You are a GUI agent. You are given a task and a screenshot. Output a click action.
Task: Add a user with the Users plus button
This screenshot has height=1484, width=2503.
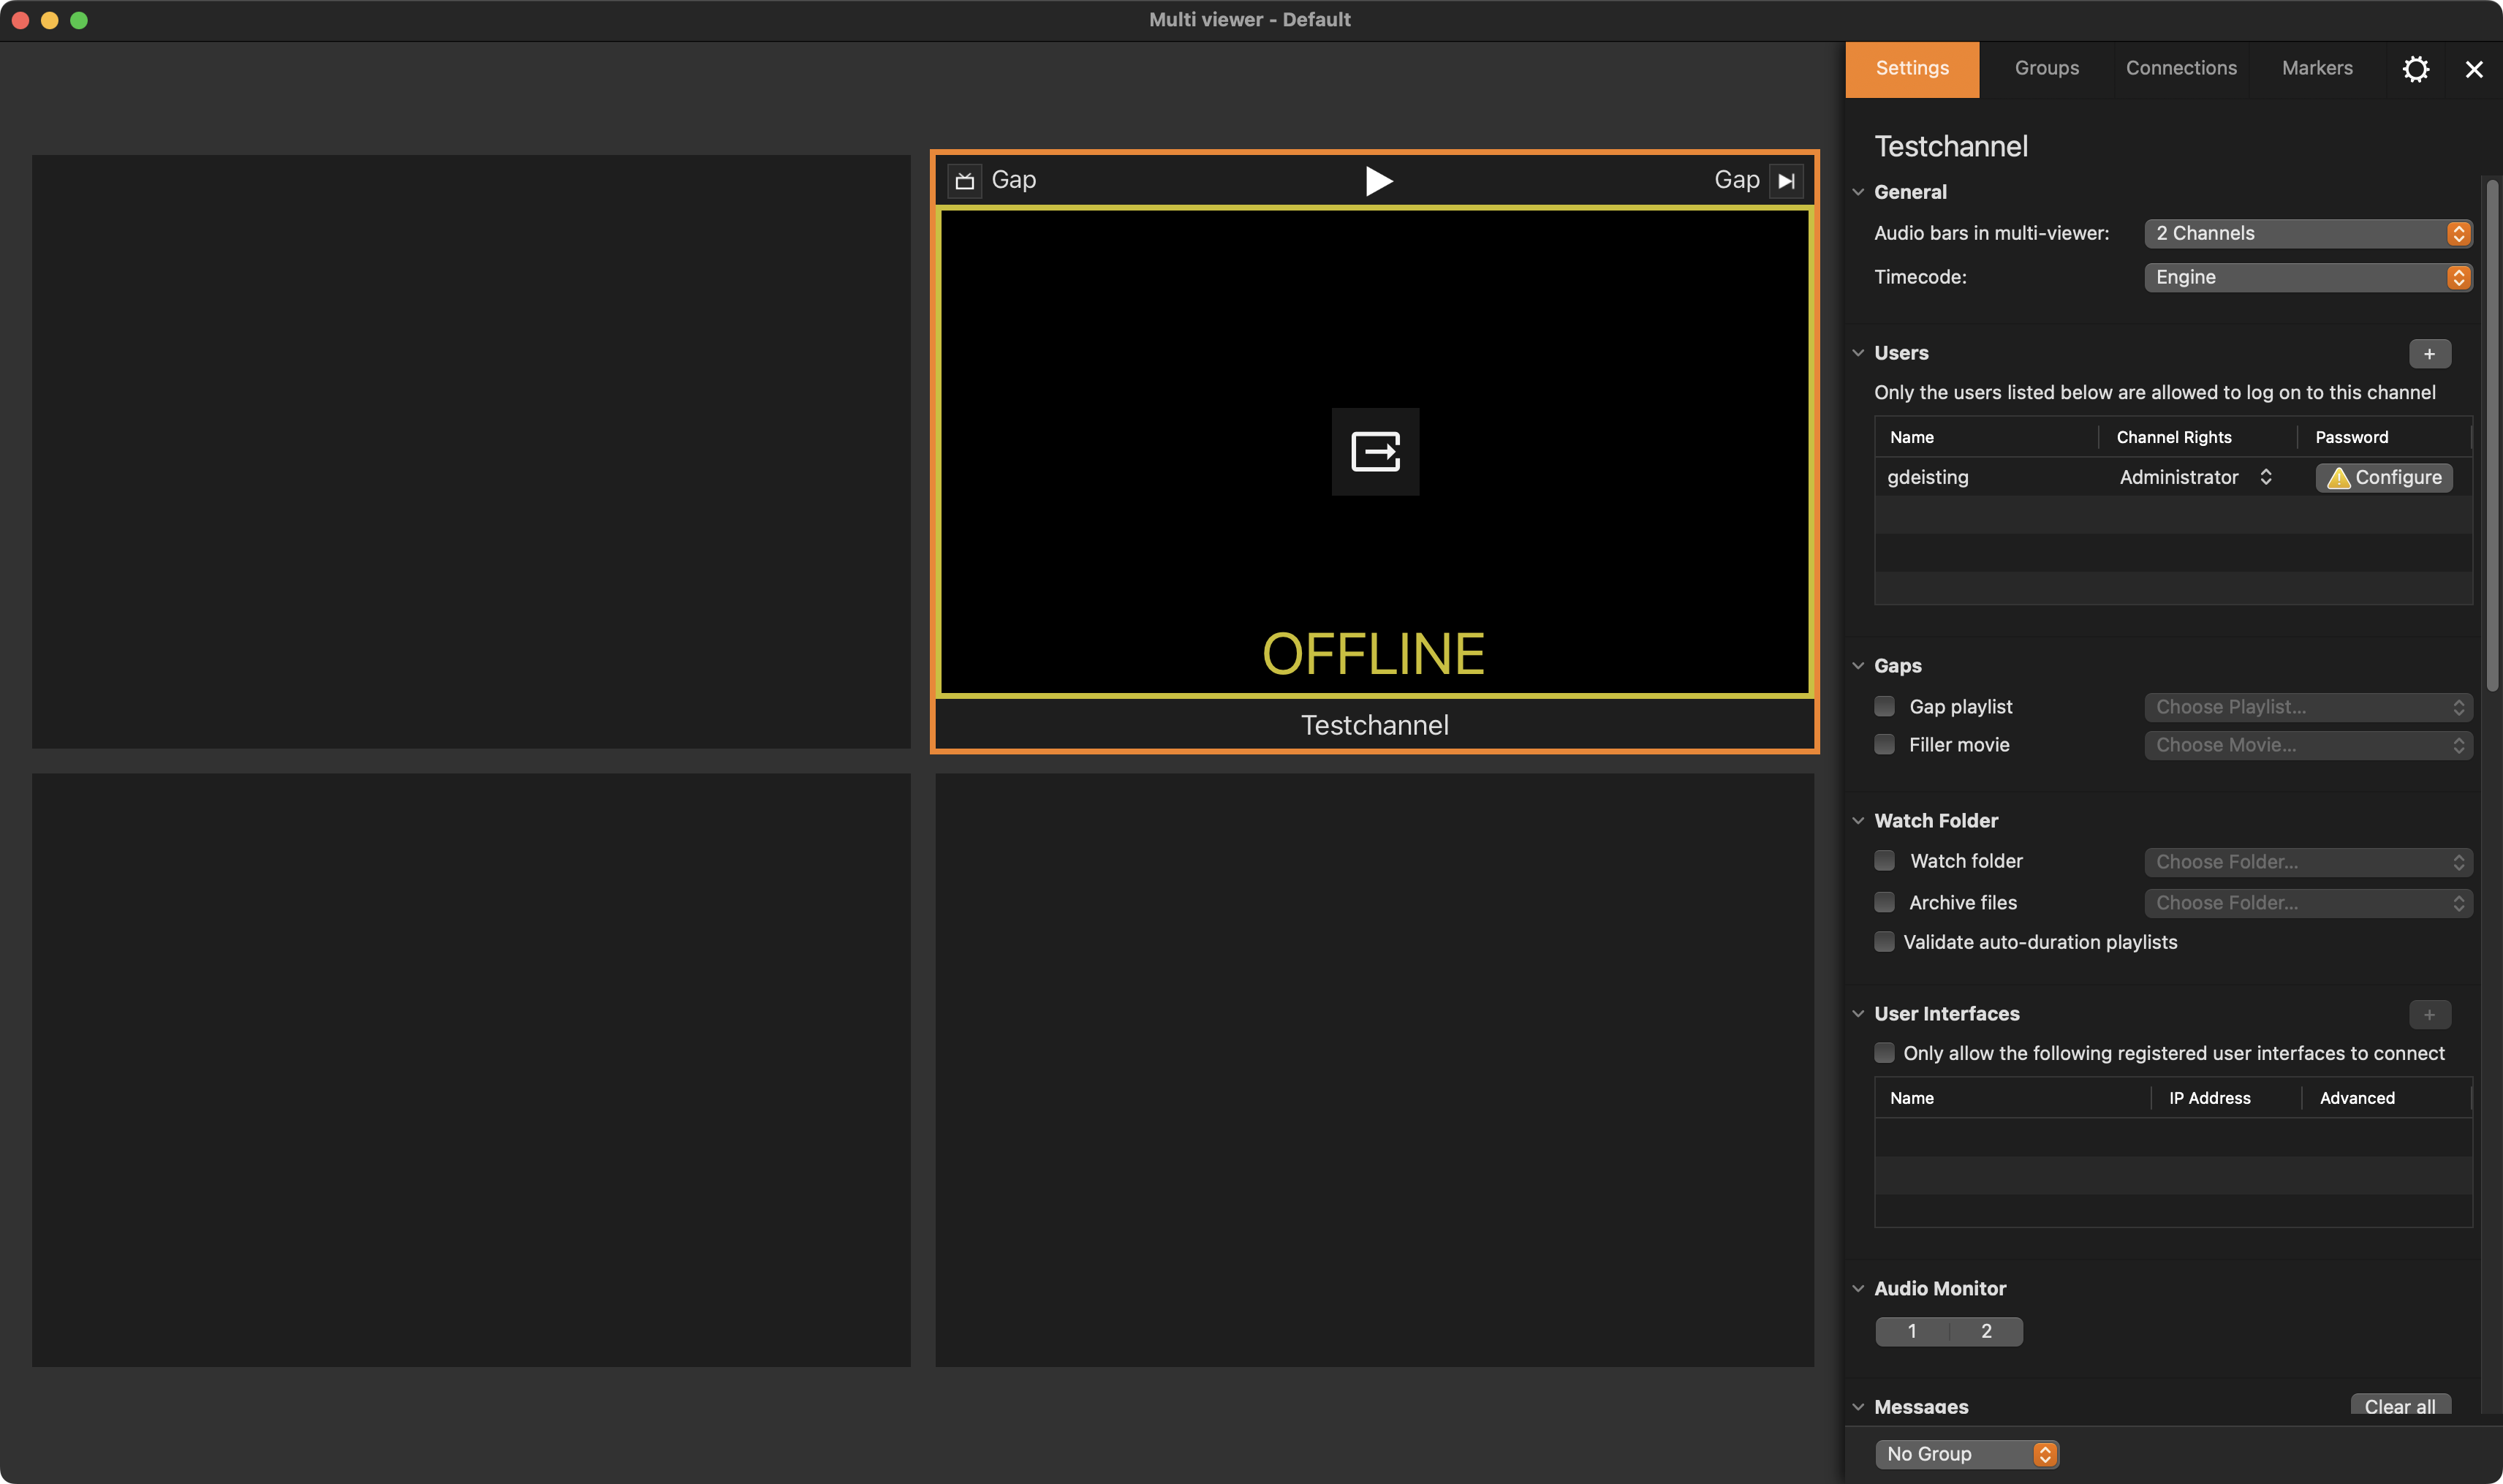click(x=2429, y=354)
